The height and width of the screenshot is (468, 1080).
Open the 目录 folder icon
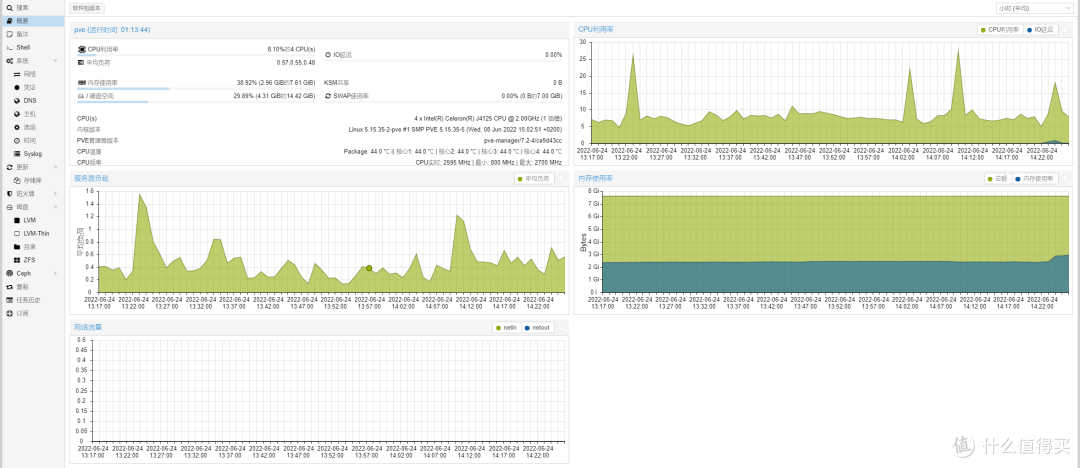pyautogui.click(x=17, y=247)
